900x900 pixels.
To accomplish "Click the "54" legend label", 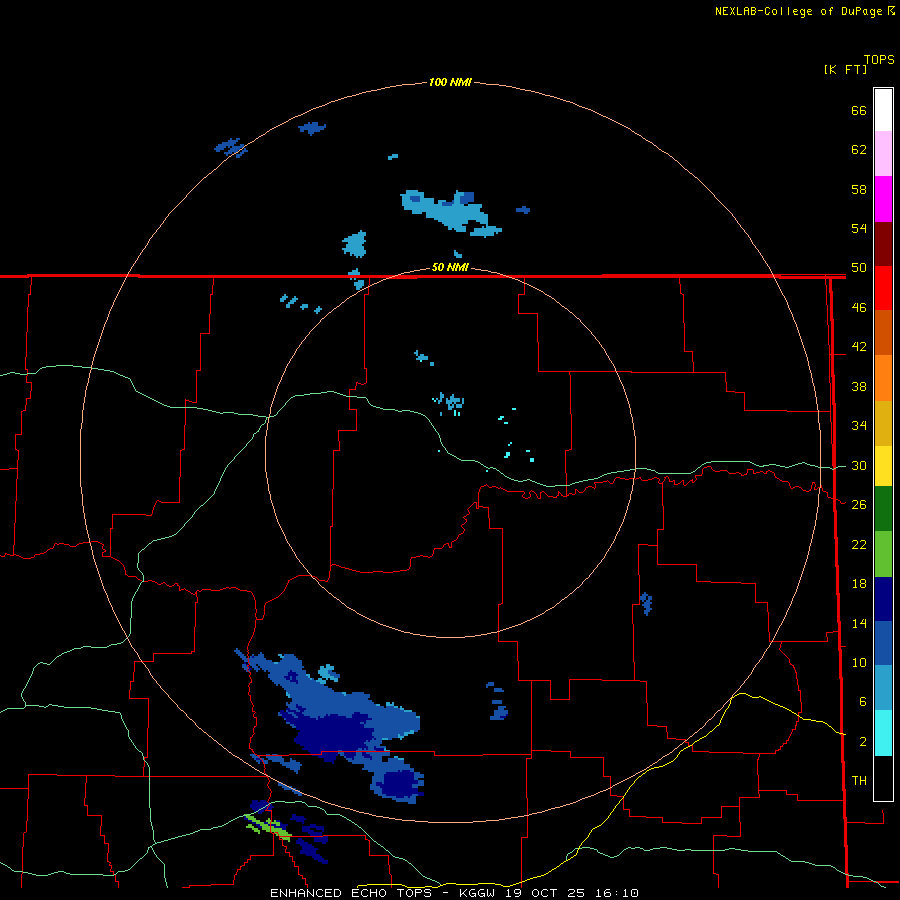I will click(x=859, y=228).
